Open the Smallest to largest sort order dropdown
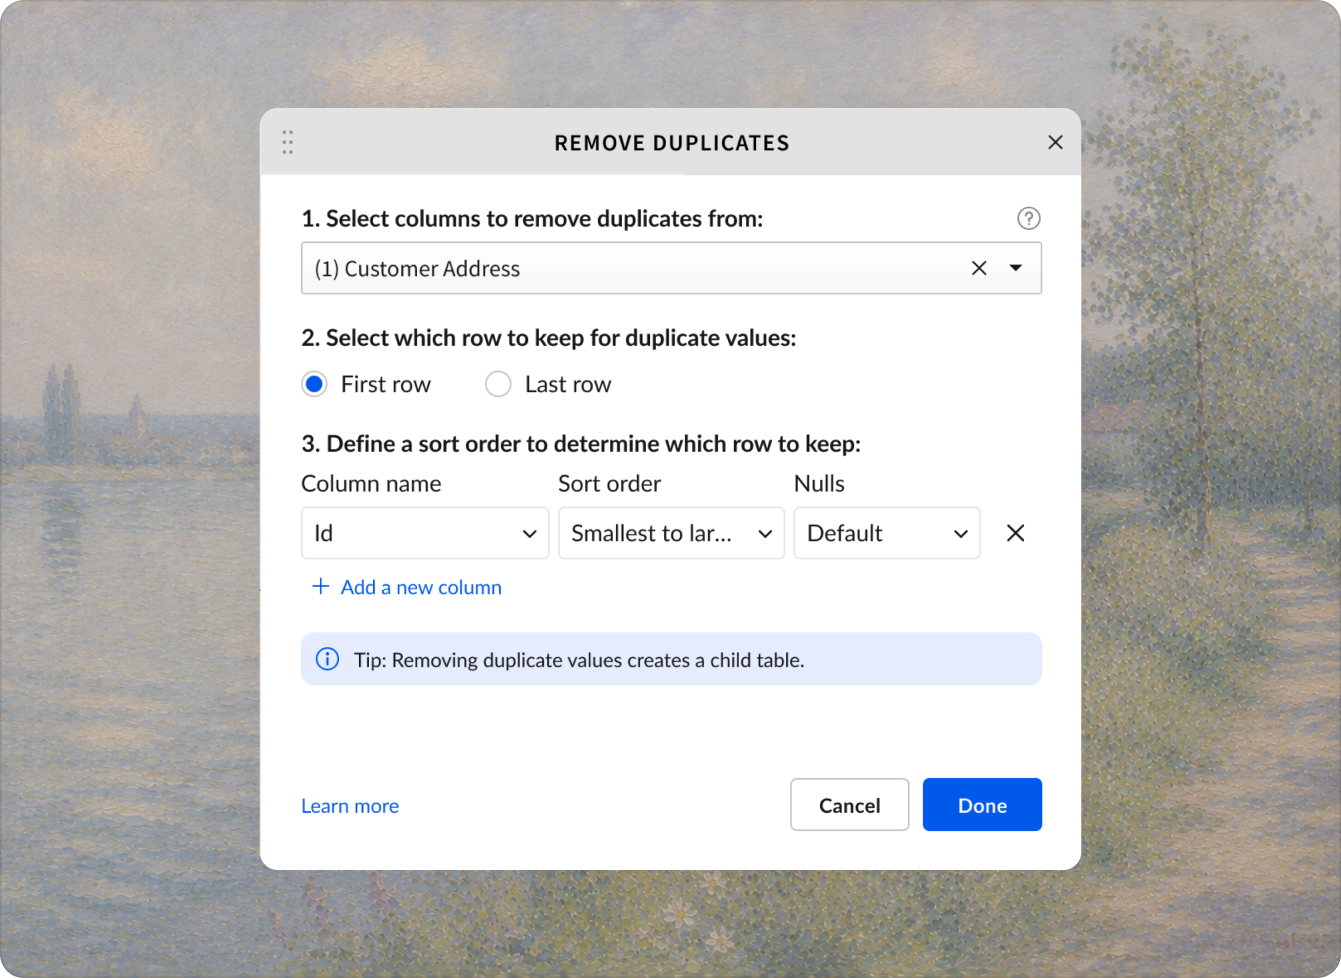Viewport: 1341px width, 978px height. point(671,533)
